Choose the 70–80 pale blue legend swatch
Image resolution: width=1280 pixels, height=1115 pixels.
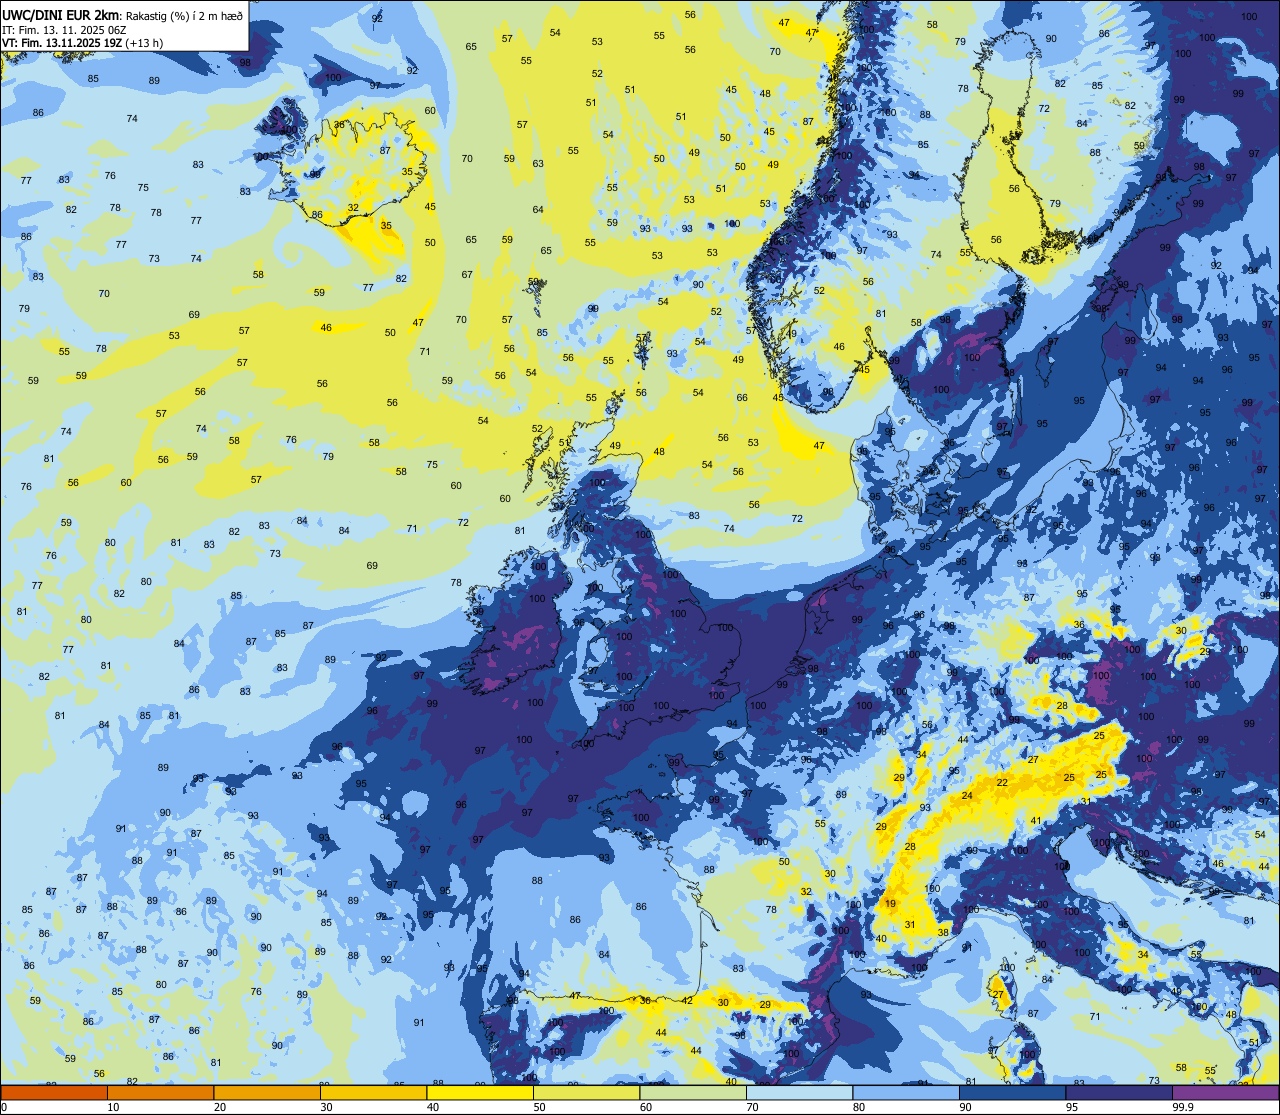click(799, 1092)
